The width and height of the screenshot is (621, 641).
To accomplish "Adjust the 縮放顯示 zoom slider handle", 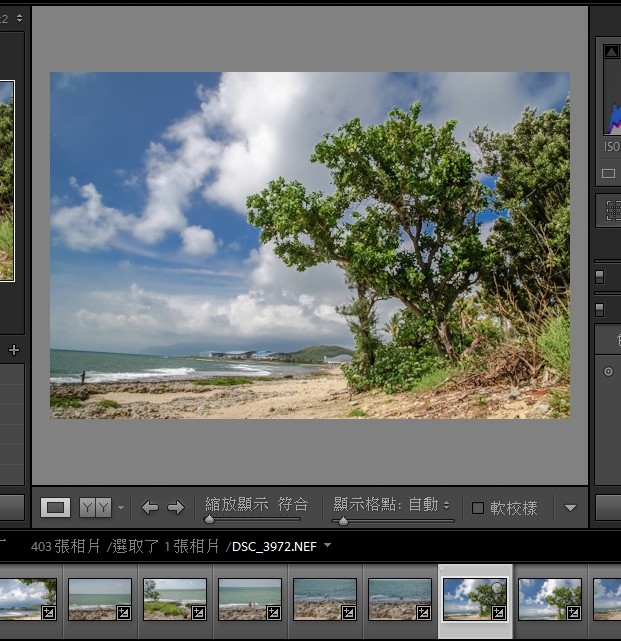I will [x=209, y=520].
